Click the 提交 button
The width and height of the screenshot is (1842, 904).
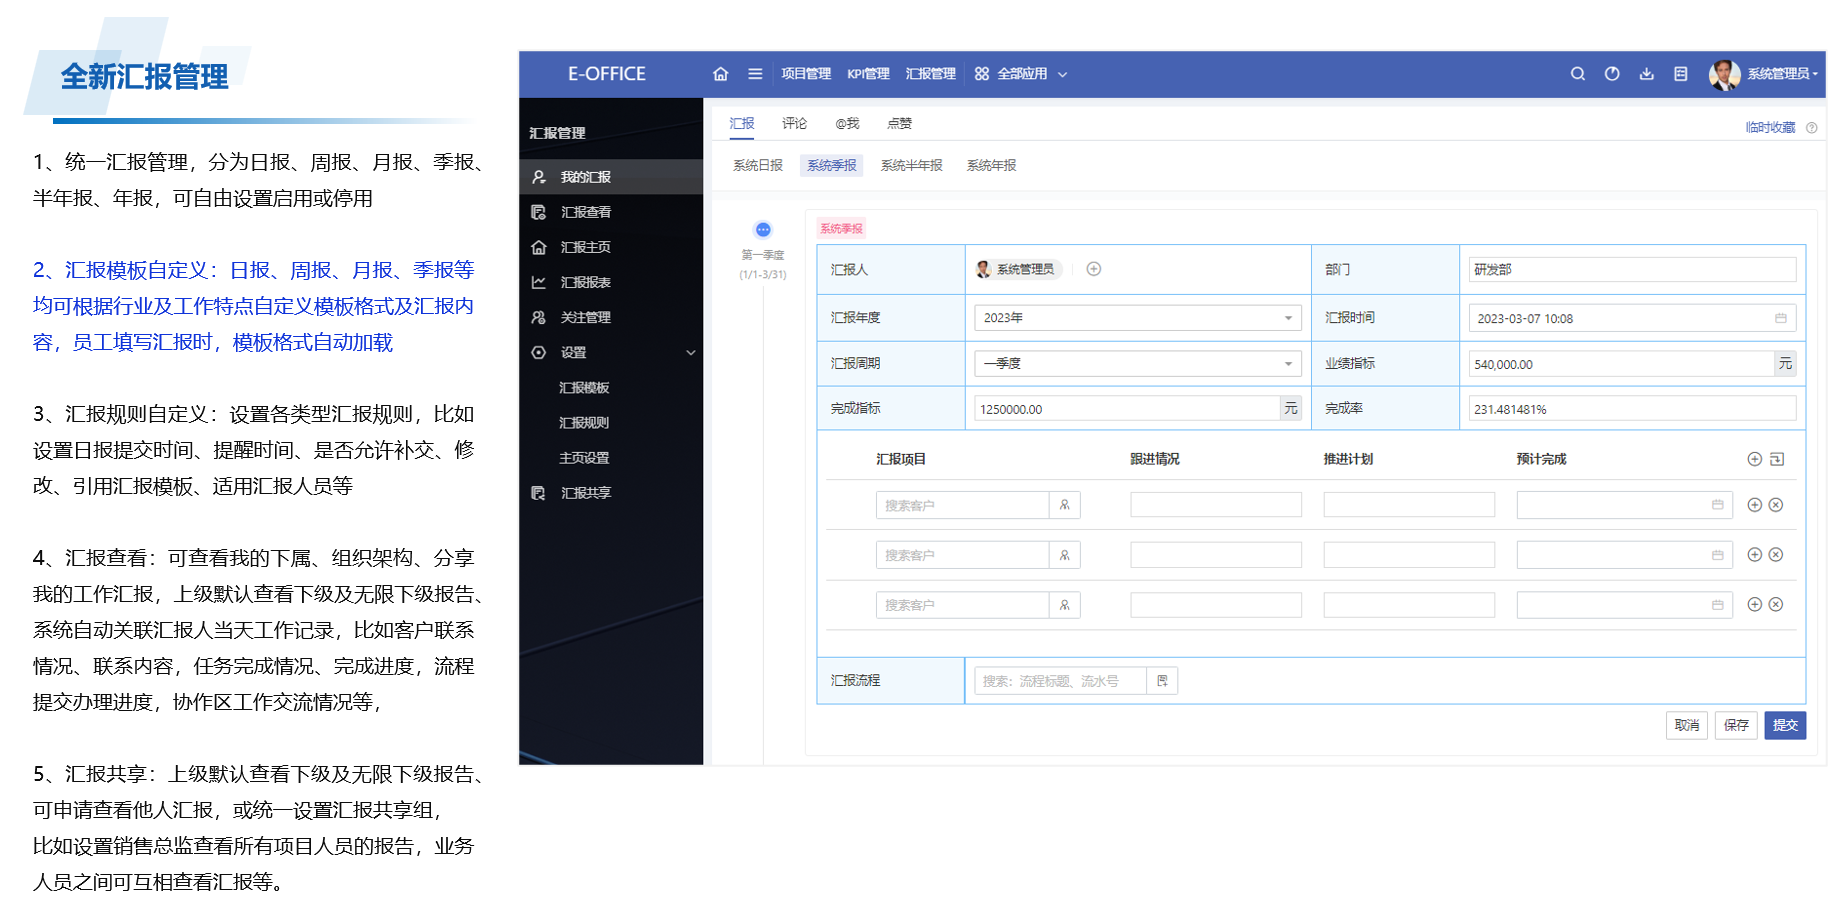[1786, 726]
